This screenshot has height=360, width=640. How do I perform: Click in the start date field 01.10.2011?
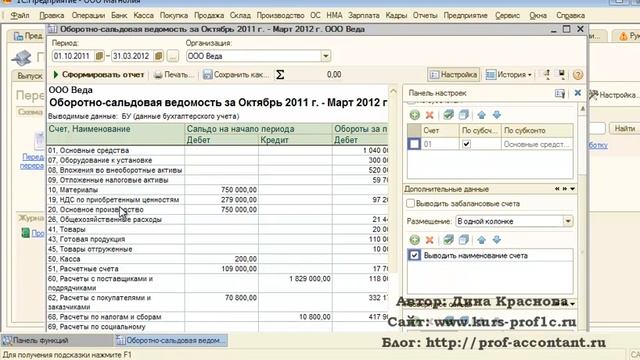pos(73,56)
